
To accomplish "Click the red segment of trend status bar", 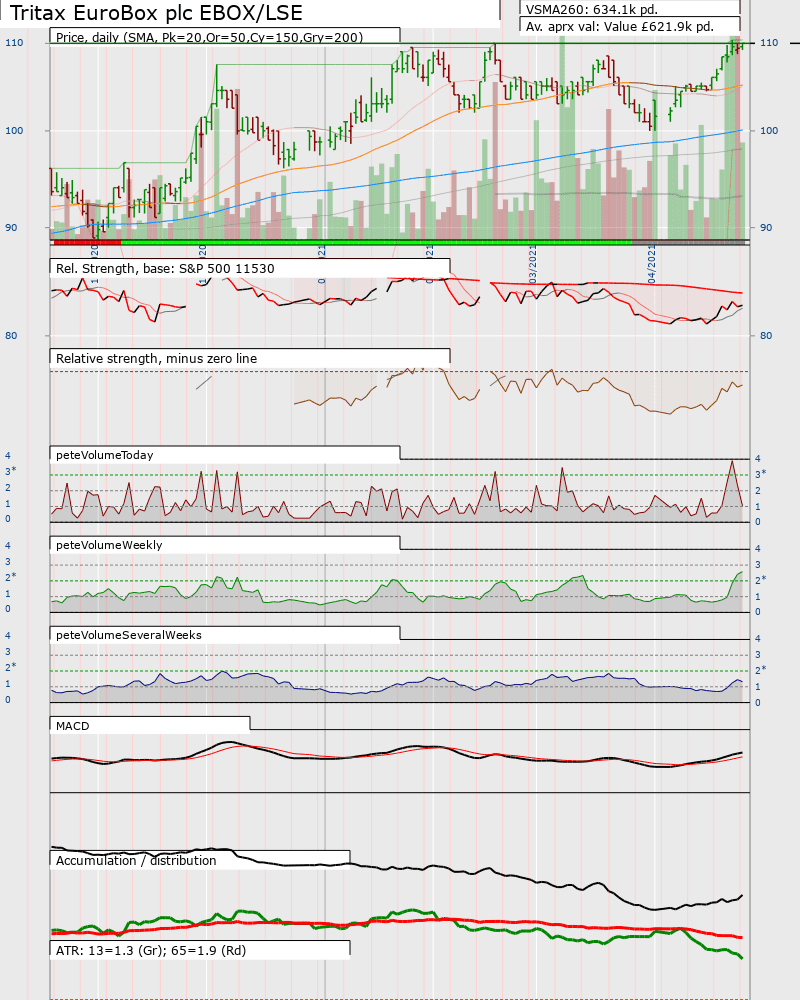I will click(87, 242).
